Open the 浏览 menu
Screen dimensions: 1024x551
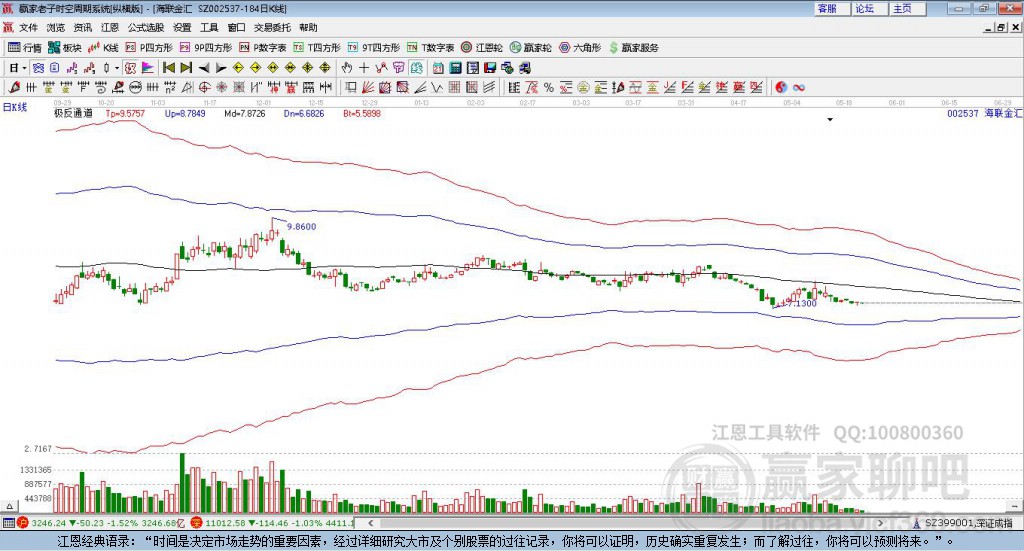[56, 27]
